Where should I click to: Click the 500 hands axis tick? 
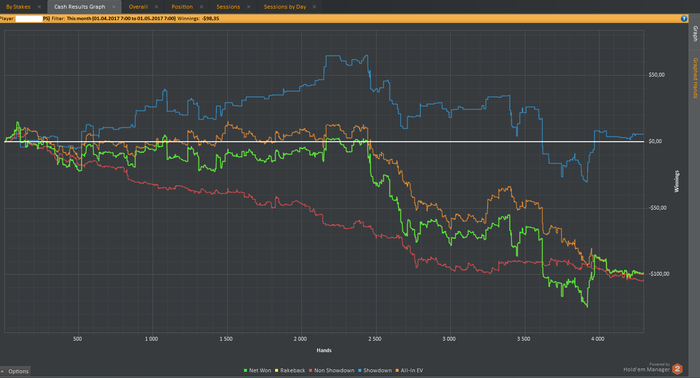click(77, 339)
